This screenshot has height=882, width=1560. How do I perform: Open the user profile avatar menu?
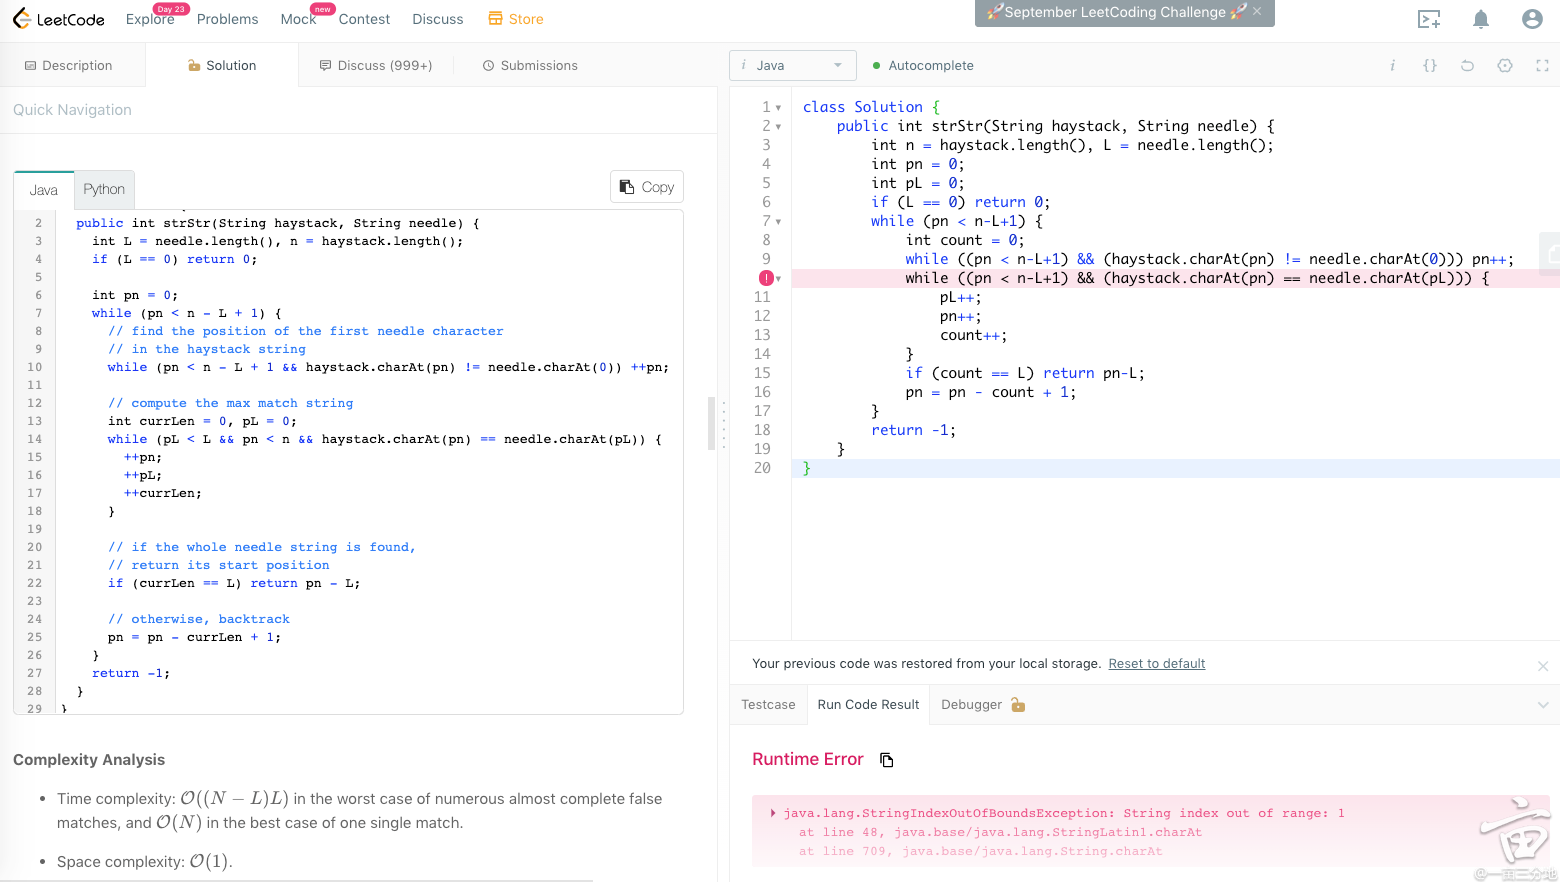coord(1532,19)
